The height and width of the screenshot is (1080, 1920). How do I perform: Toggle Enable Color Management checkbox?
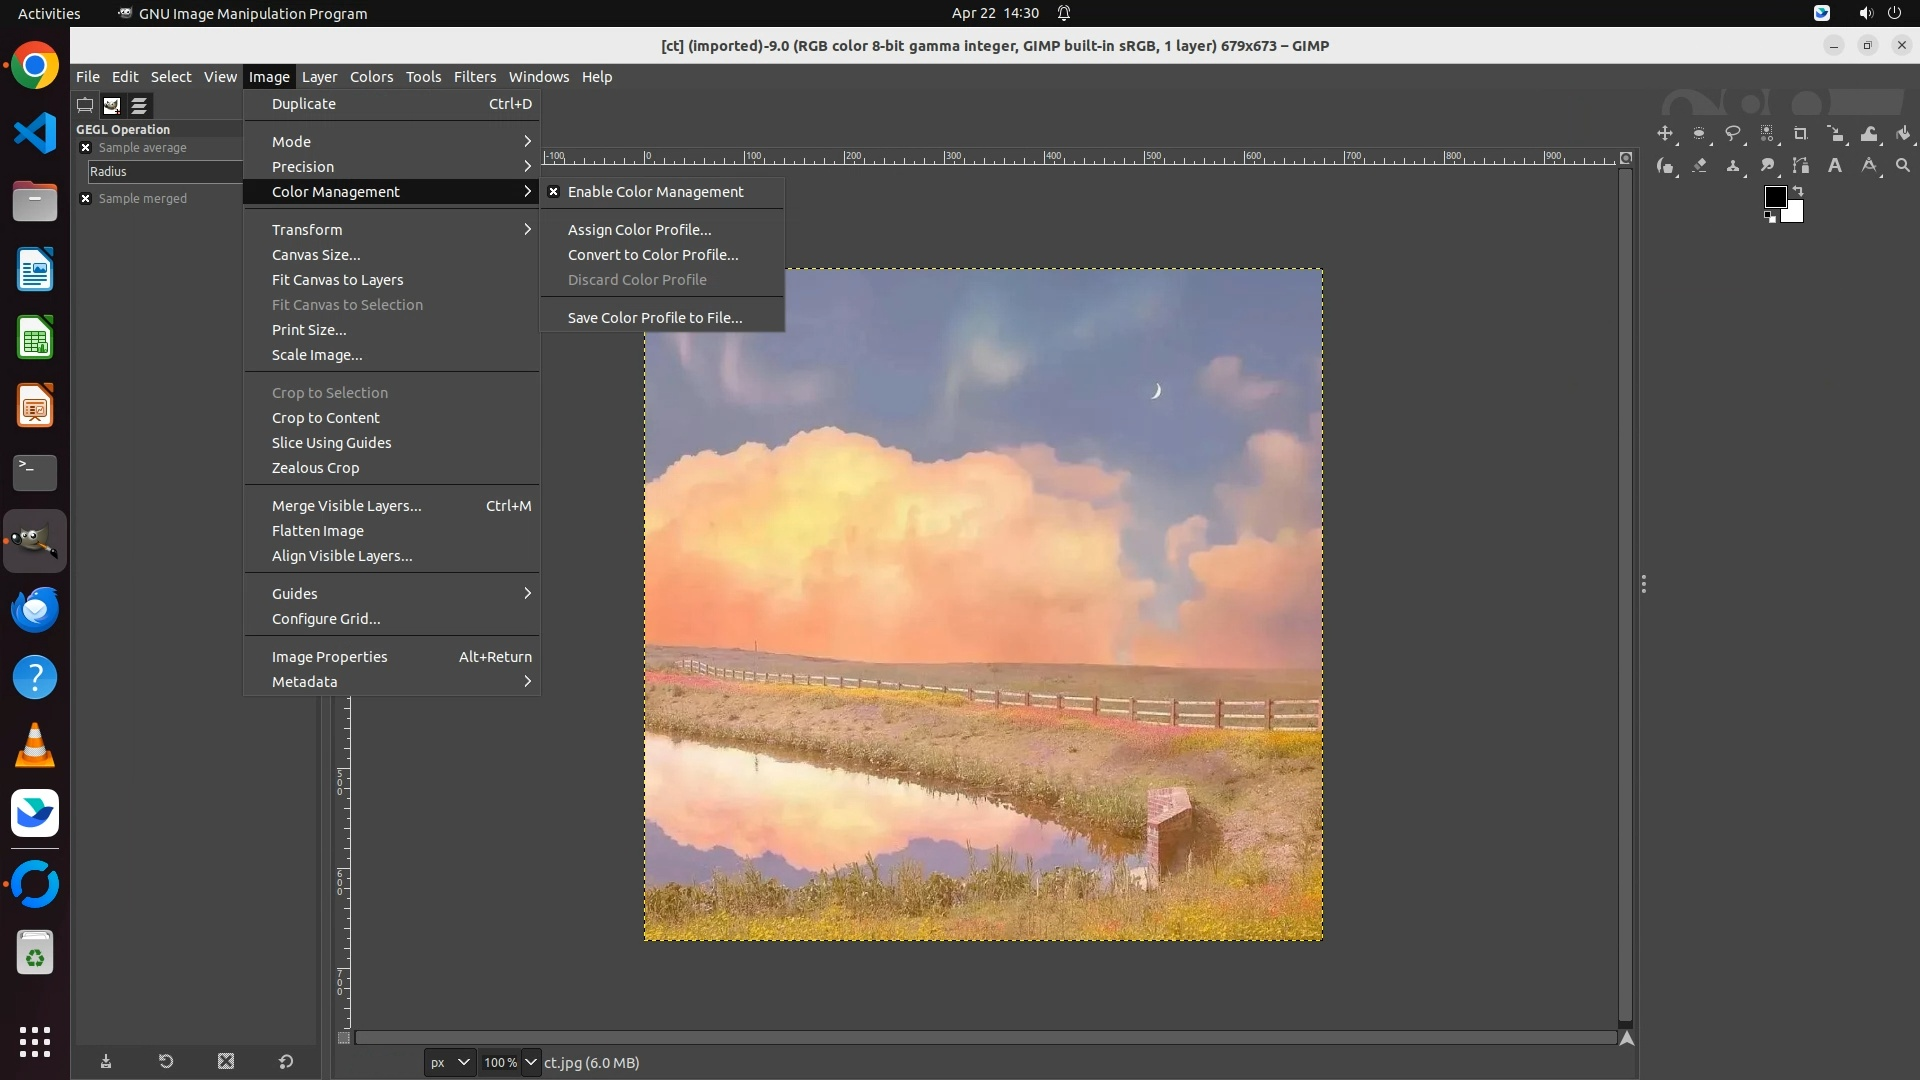pyautogui.click(x=553, y=192)
